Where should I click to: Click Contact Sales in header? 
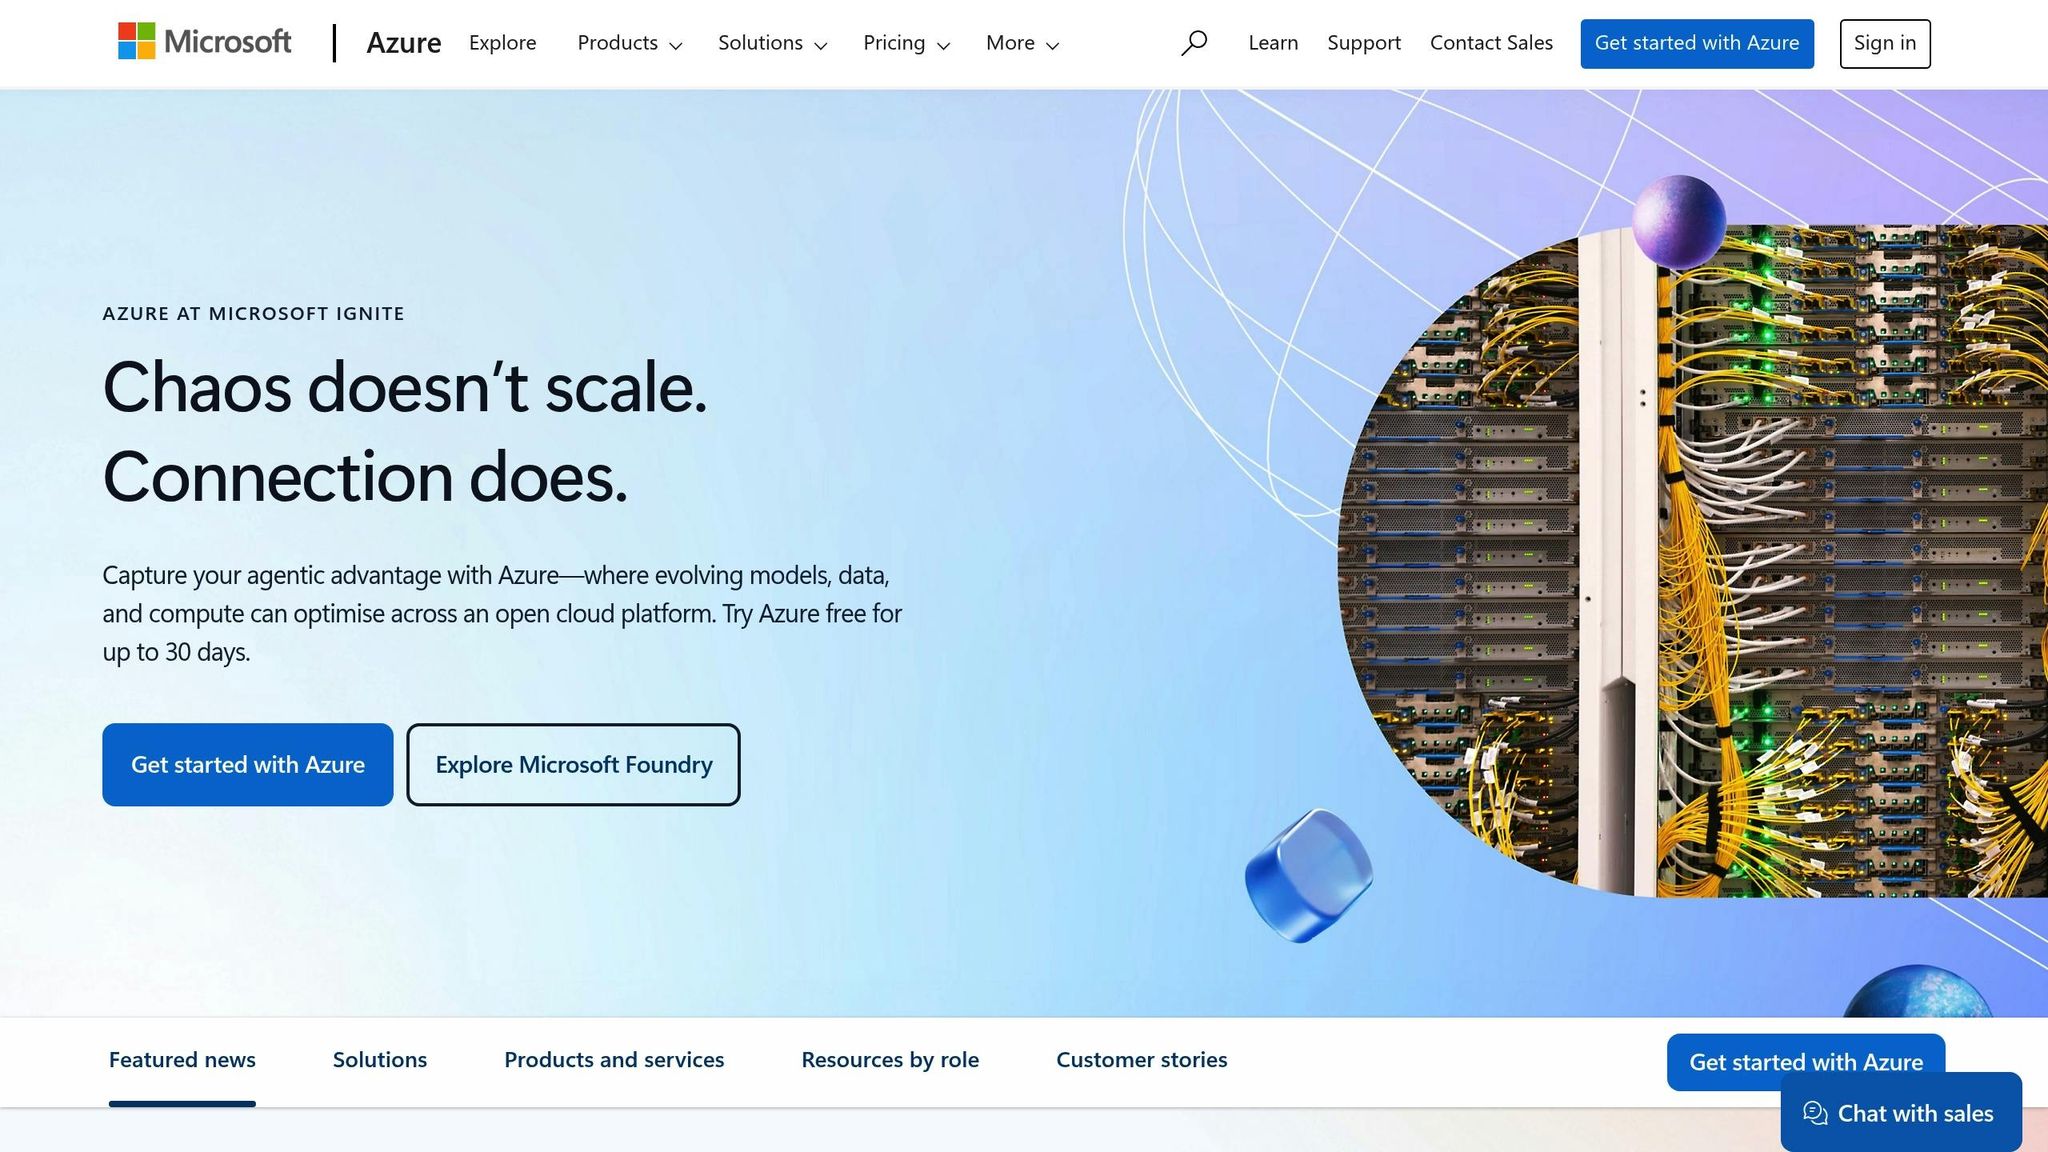pos(1491,43)
